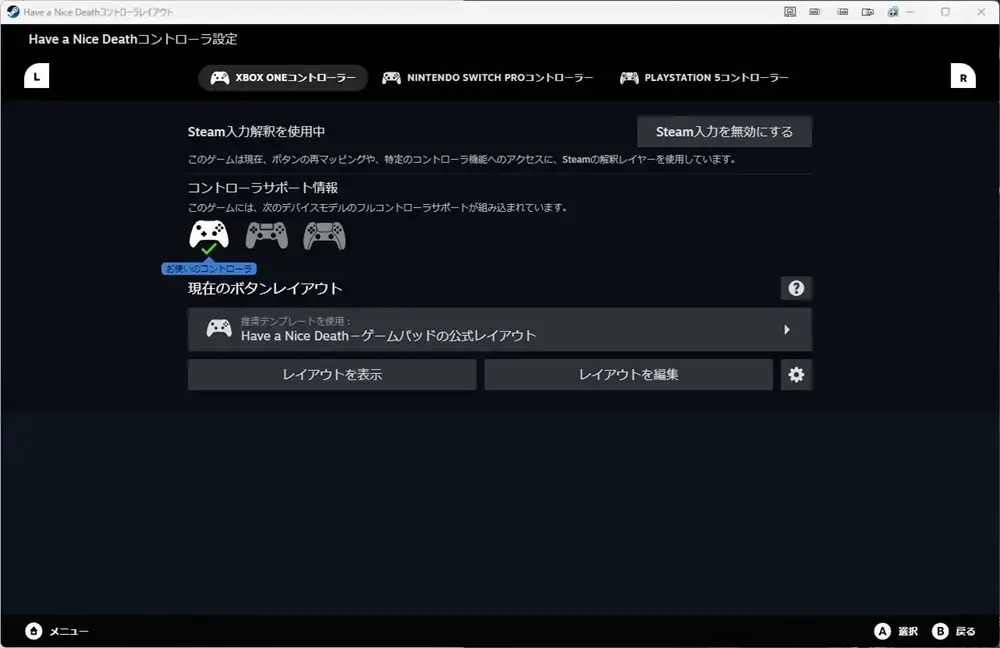
Task: Click the A button 選択 hint
Action: (x=896, y=631)
